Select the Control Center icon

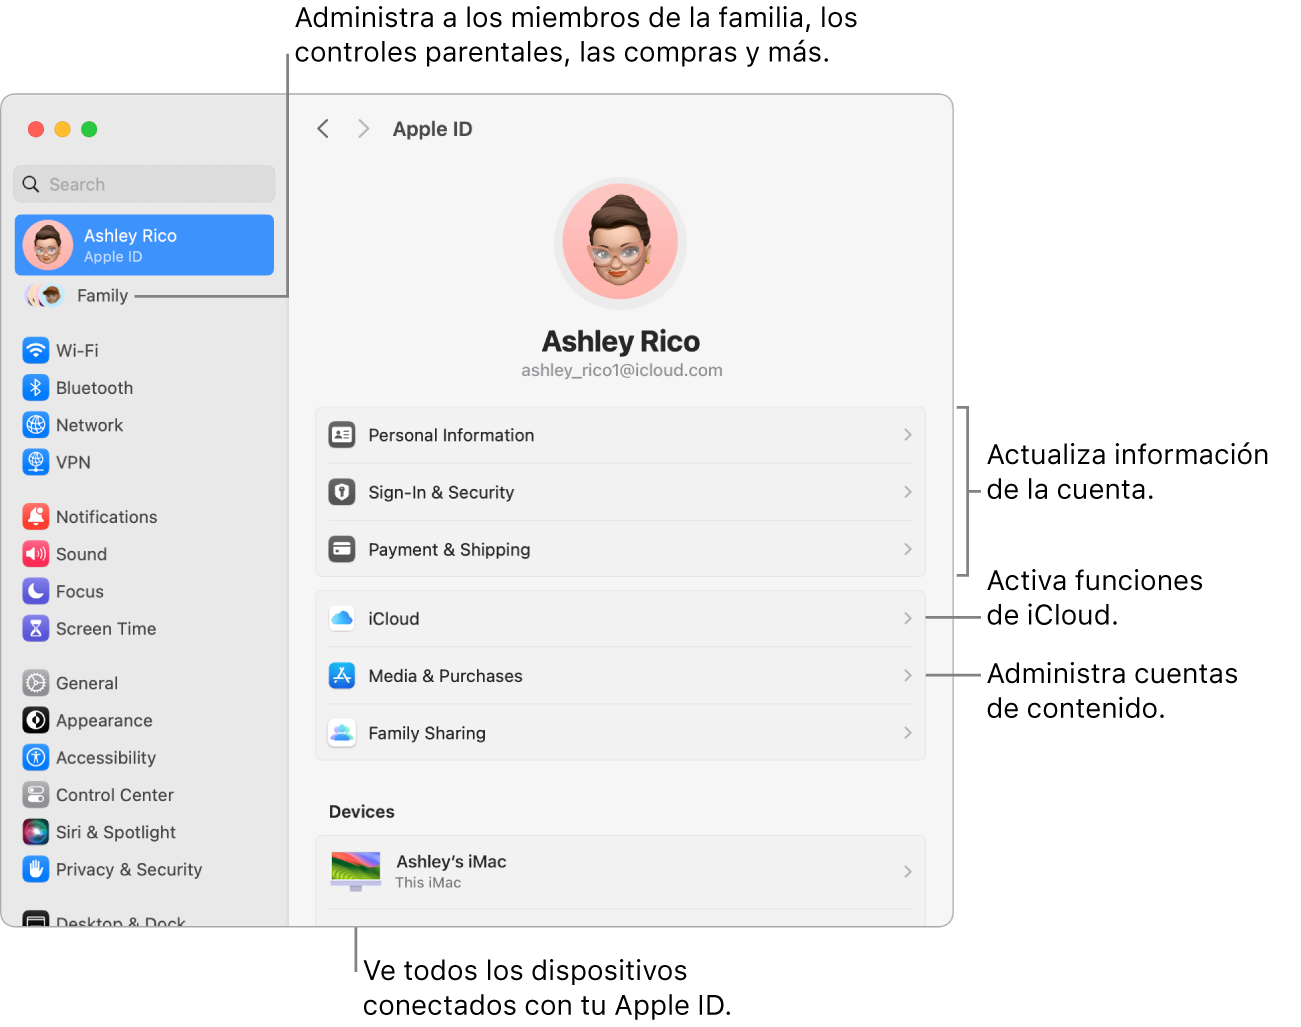(x=36, y=794)
